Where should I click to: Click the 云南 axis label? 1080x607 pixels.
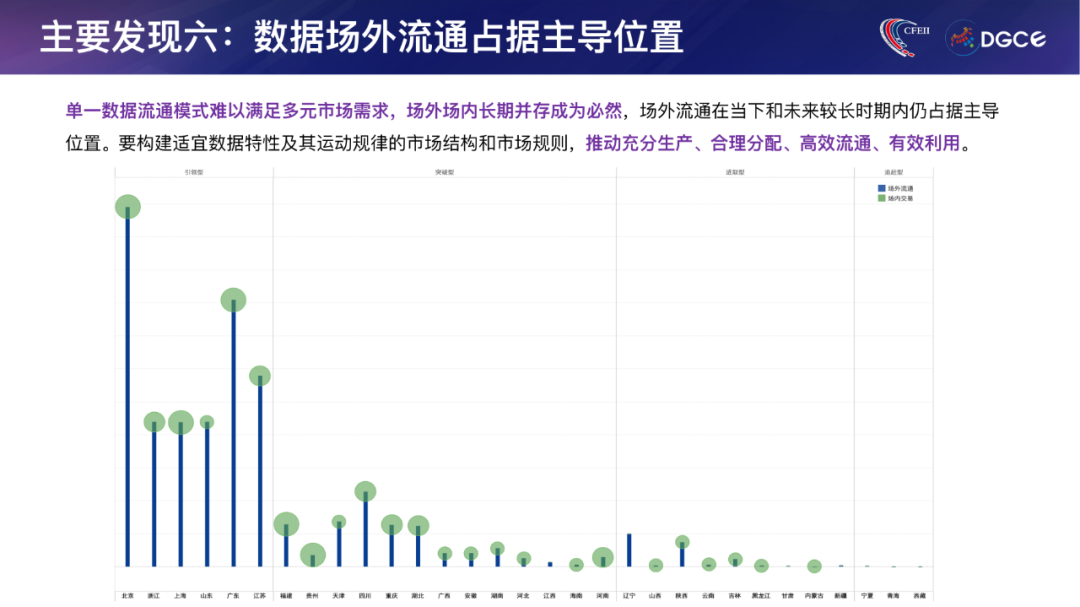pos(708,596)
